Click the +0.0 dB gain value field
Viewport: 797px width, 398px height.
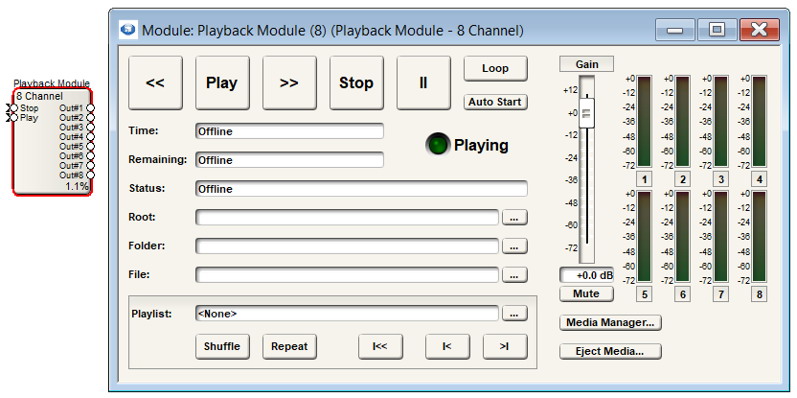click(x=587, y=275)
